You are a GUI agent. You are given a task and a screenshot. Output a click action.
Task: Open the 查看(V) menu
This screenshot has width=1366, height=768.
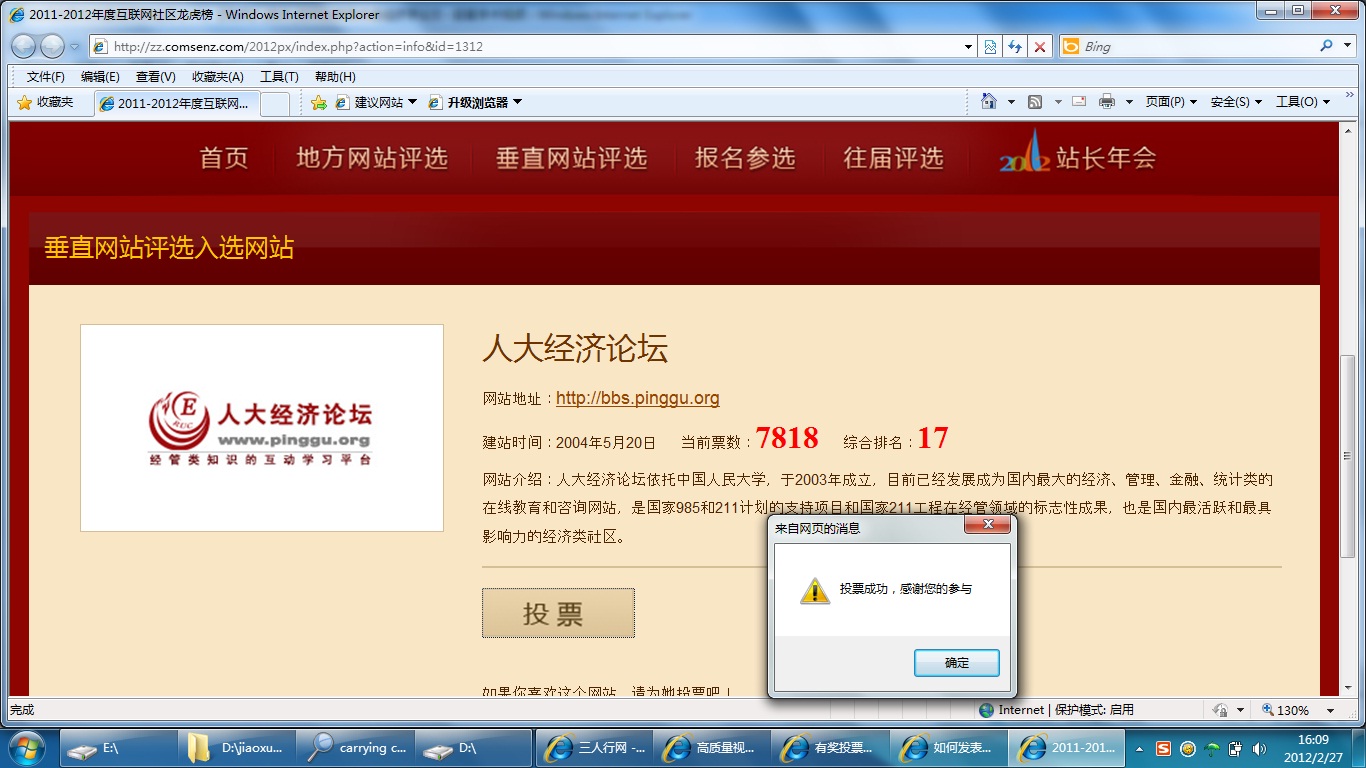tap(155, 77)
